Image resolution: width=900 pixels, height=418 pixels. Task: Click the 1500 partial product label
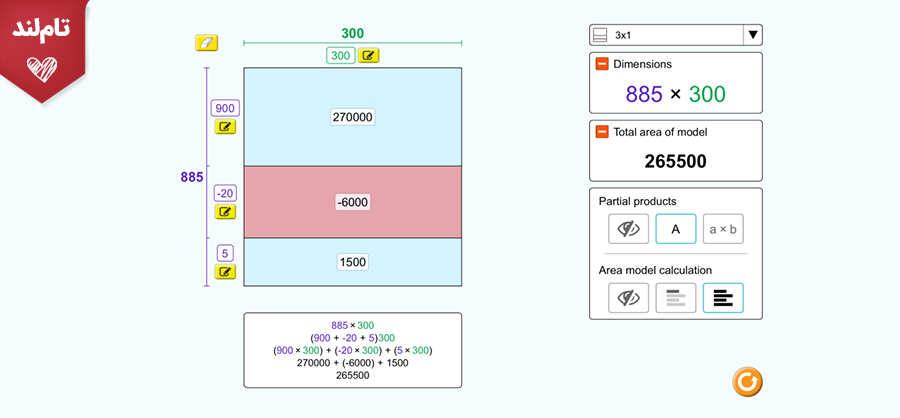click(352, 262)
